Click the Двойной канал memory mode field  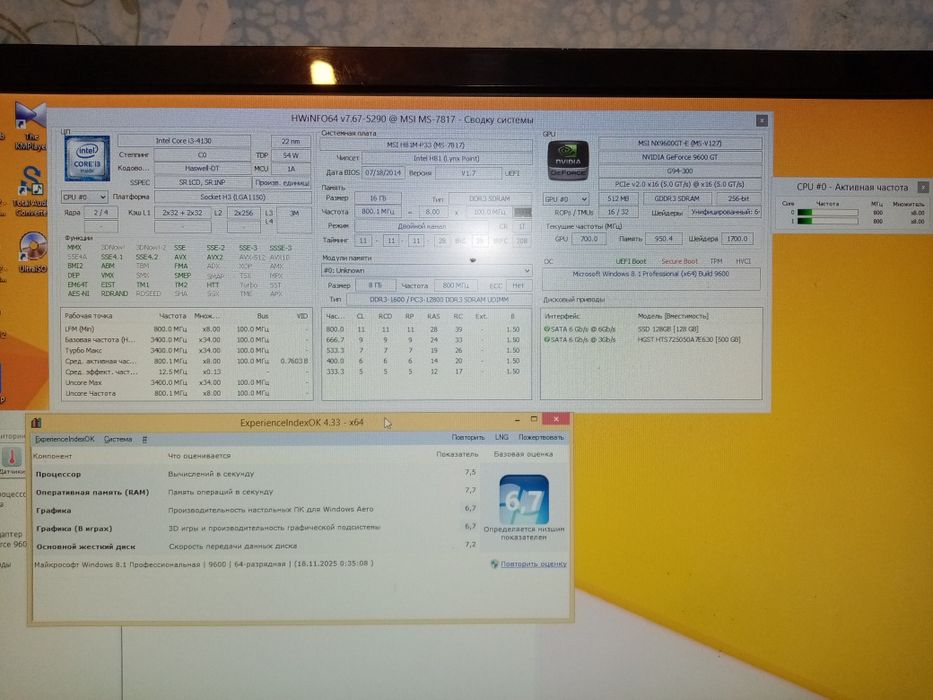point(421,226)
